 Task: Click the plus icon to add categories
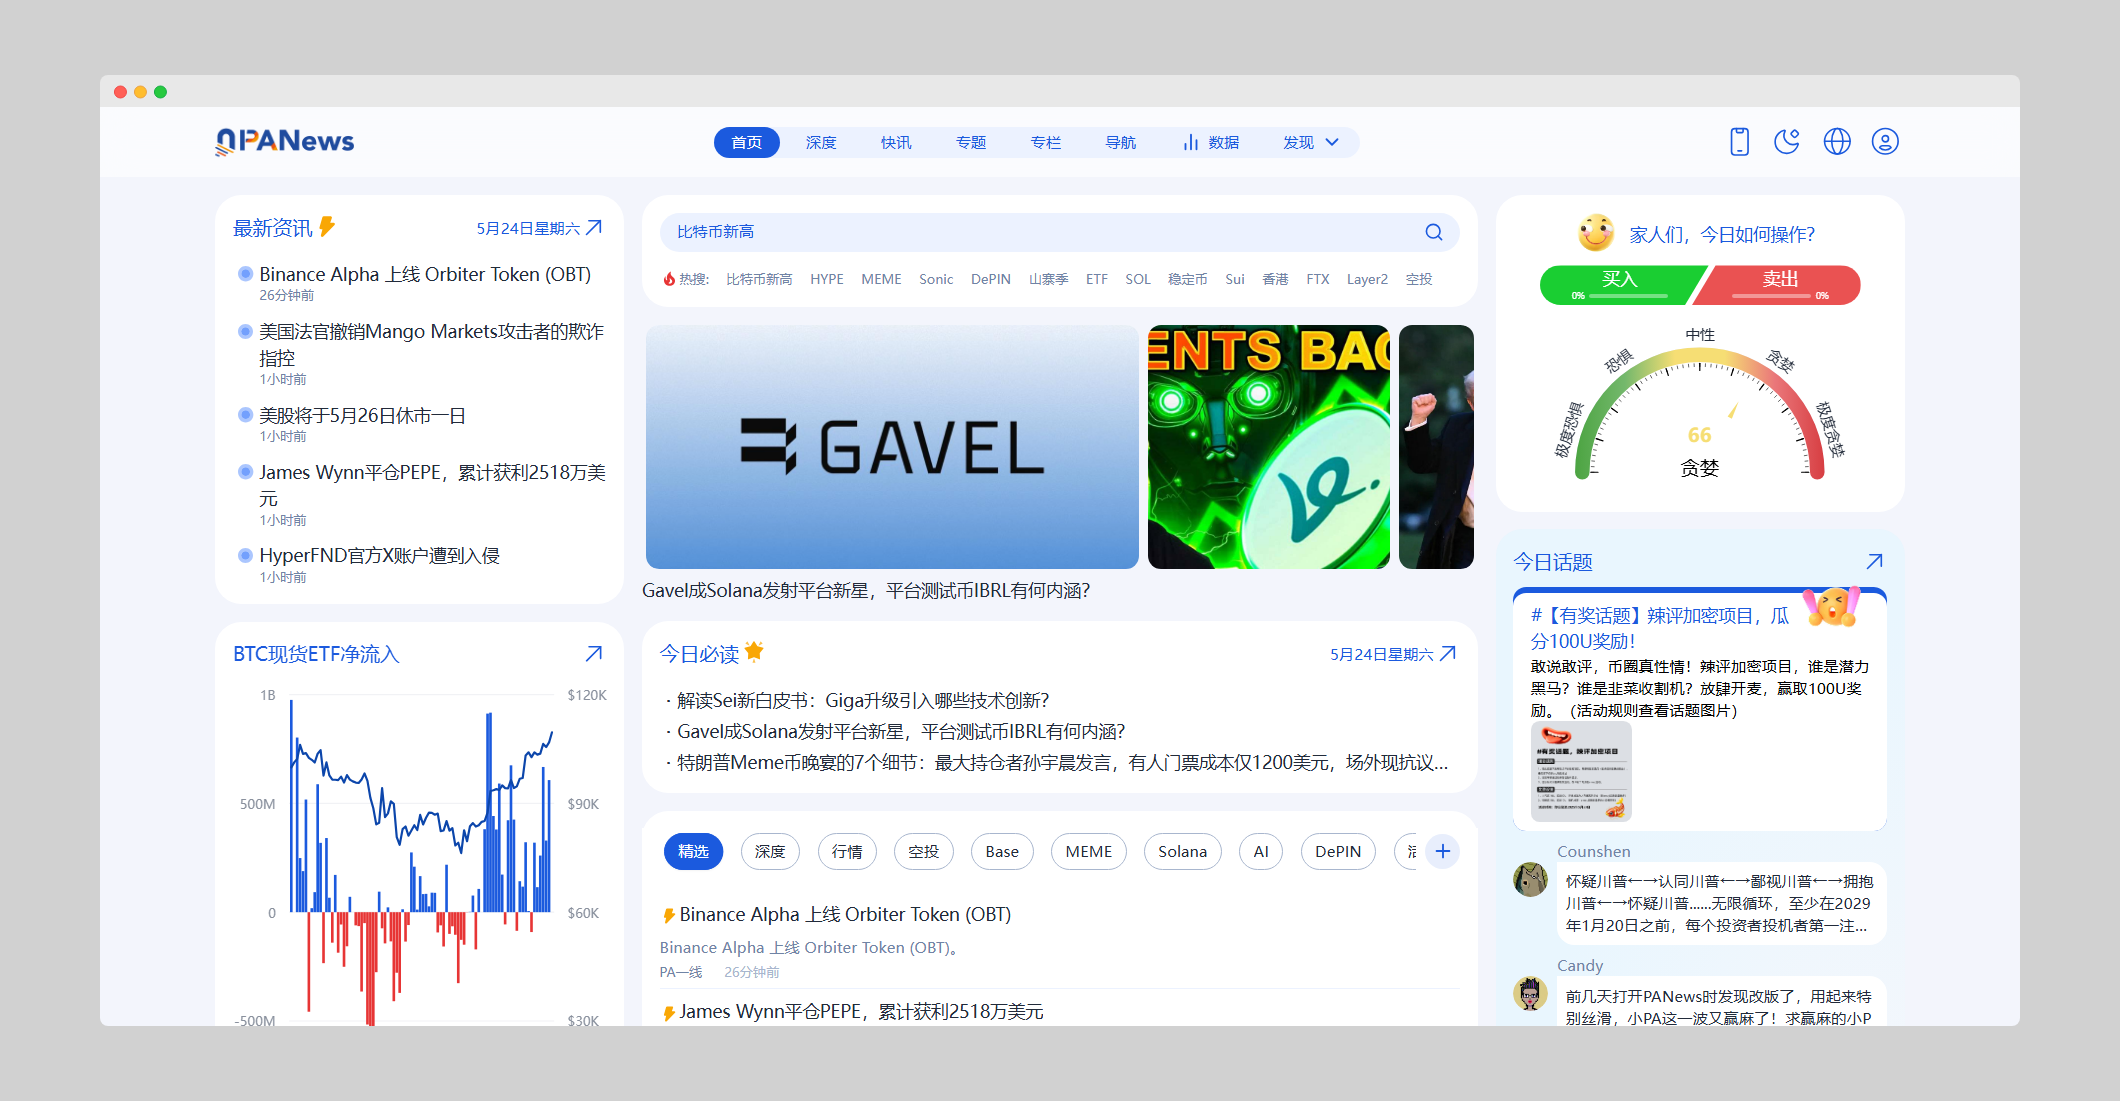tap(1442, 851)
